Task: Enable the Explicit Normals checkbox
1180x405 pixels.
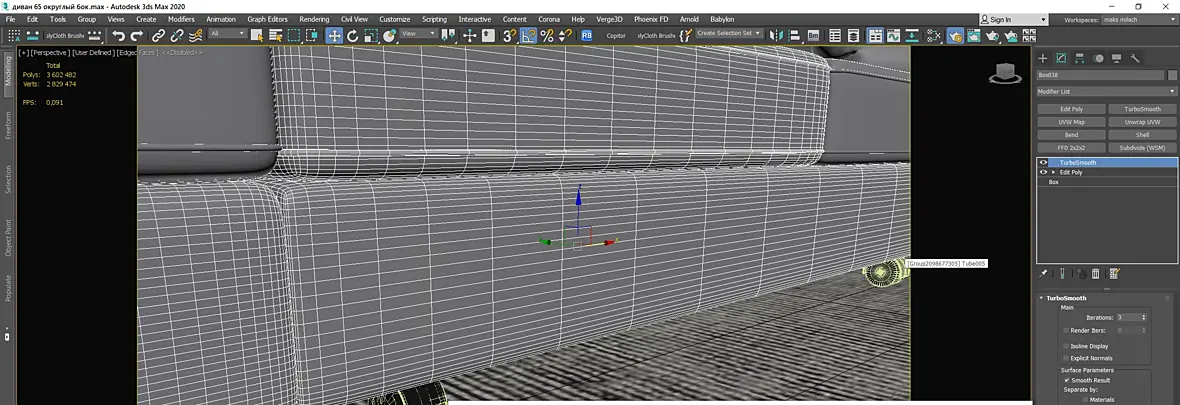Action: (1066, 358)
